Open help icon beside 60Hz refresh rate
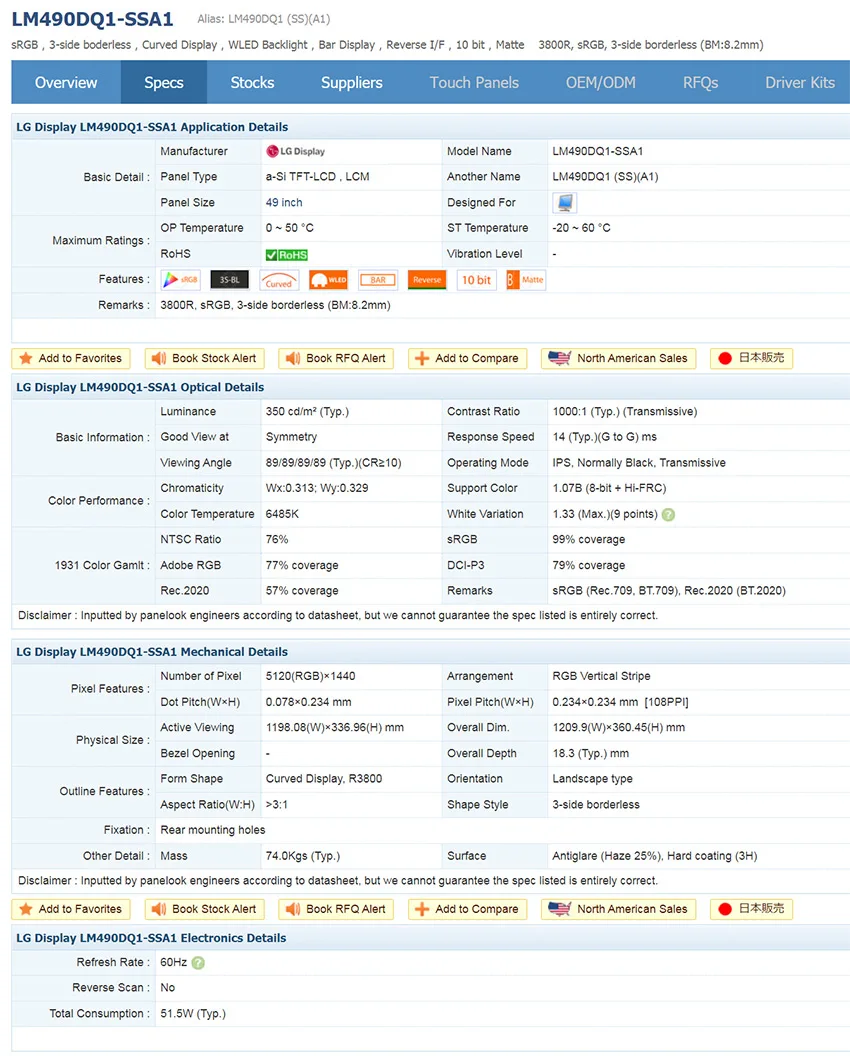Screen dimensions: 850x1056 pyautogui.click(x=198, y=963)
